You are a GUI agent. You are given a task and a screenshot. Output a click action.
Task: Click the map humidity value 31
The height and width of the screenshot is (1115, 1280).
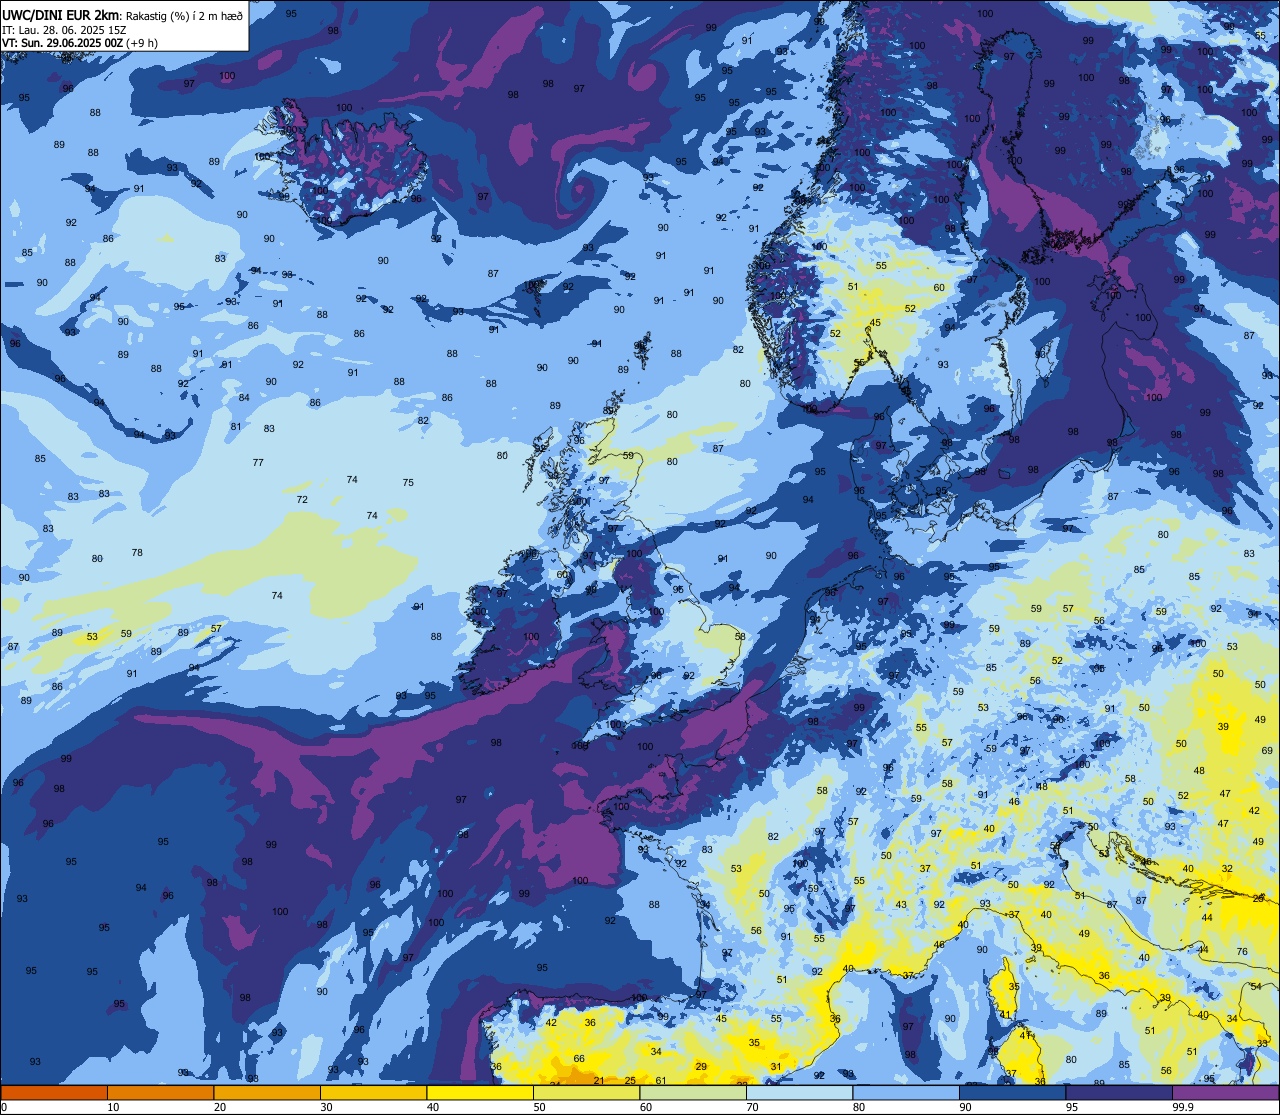[x=775, y=1066]
